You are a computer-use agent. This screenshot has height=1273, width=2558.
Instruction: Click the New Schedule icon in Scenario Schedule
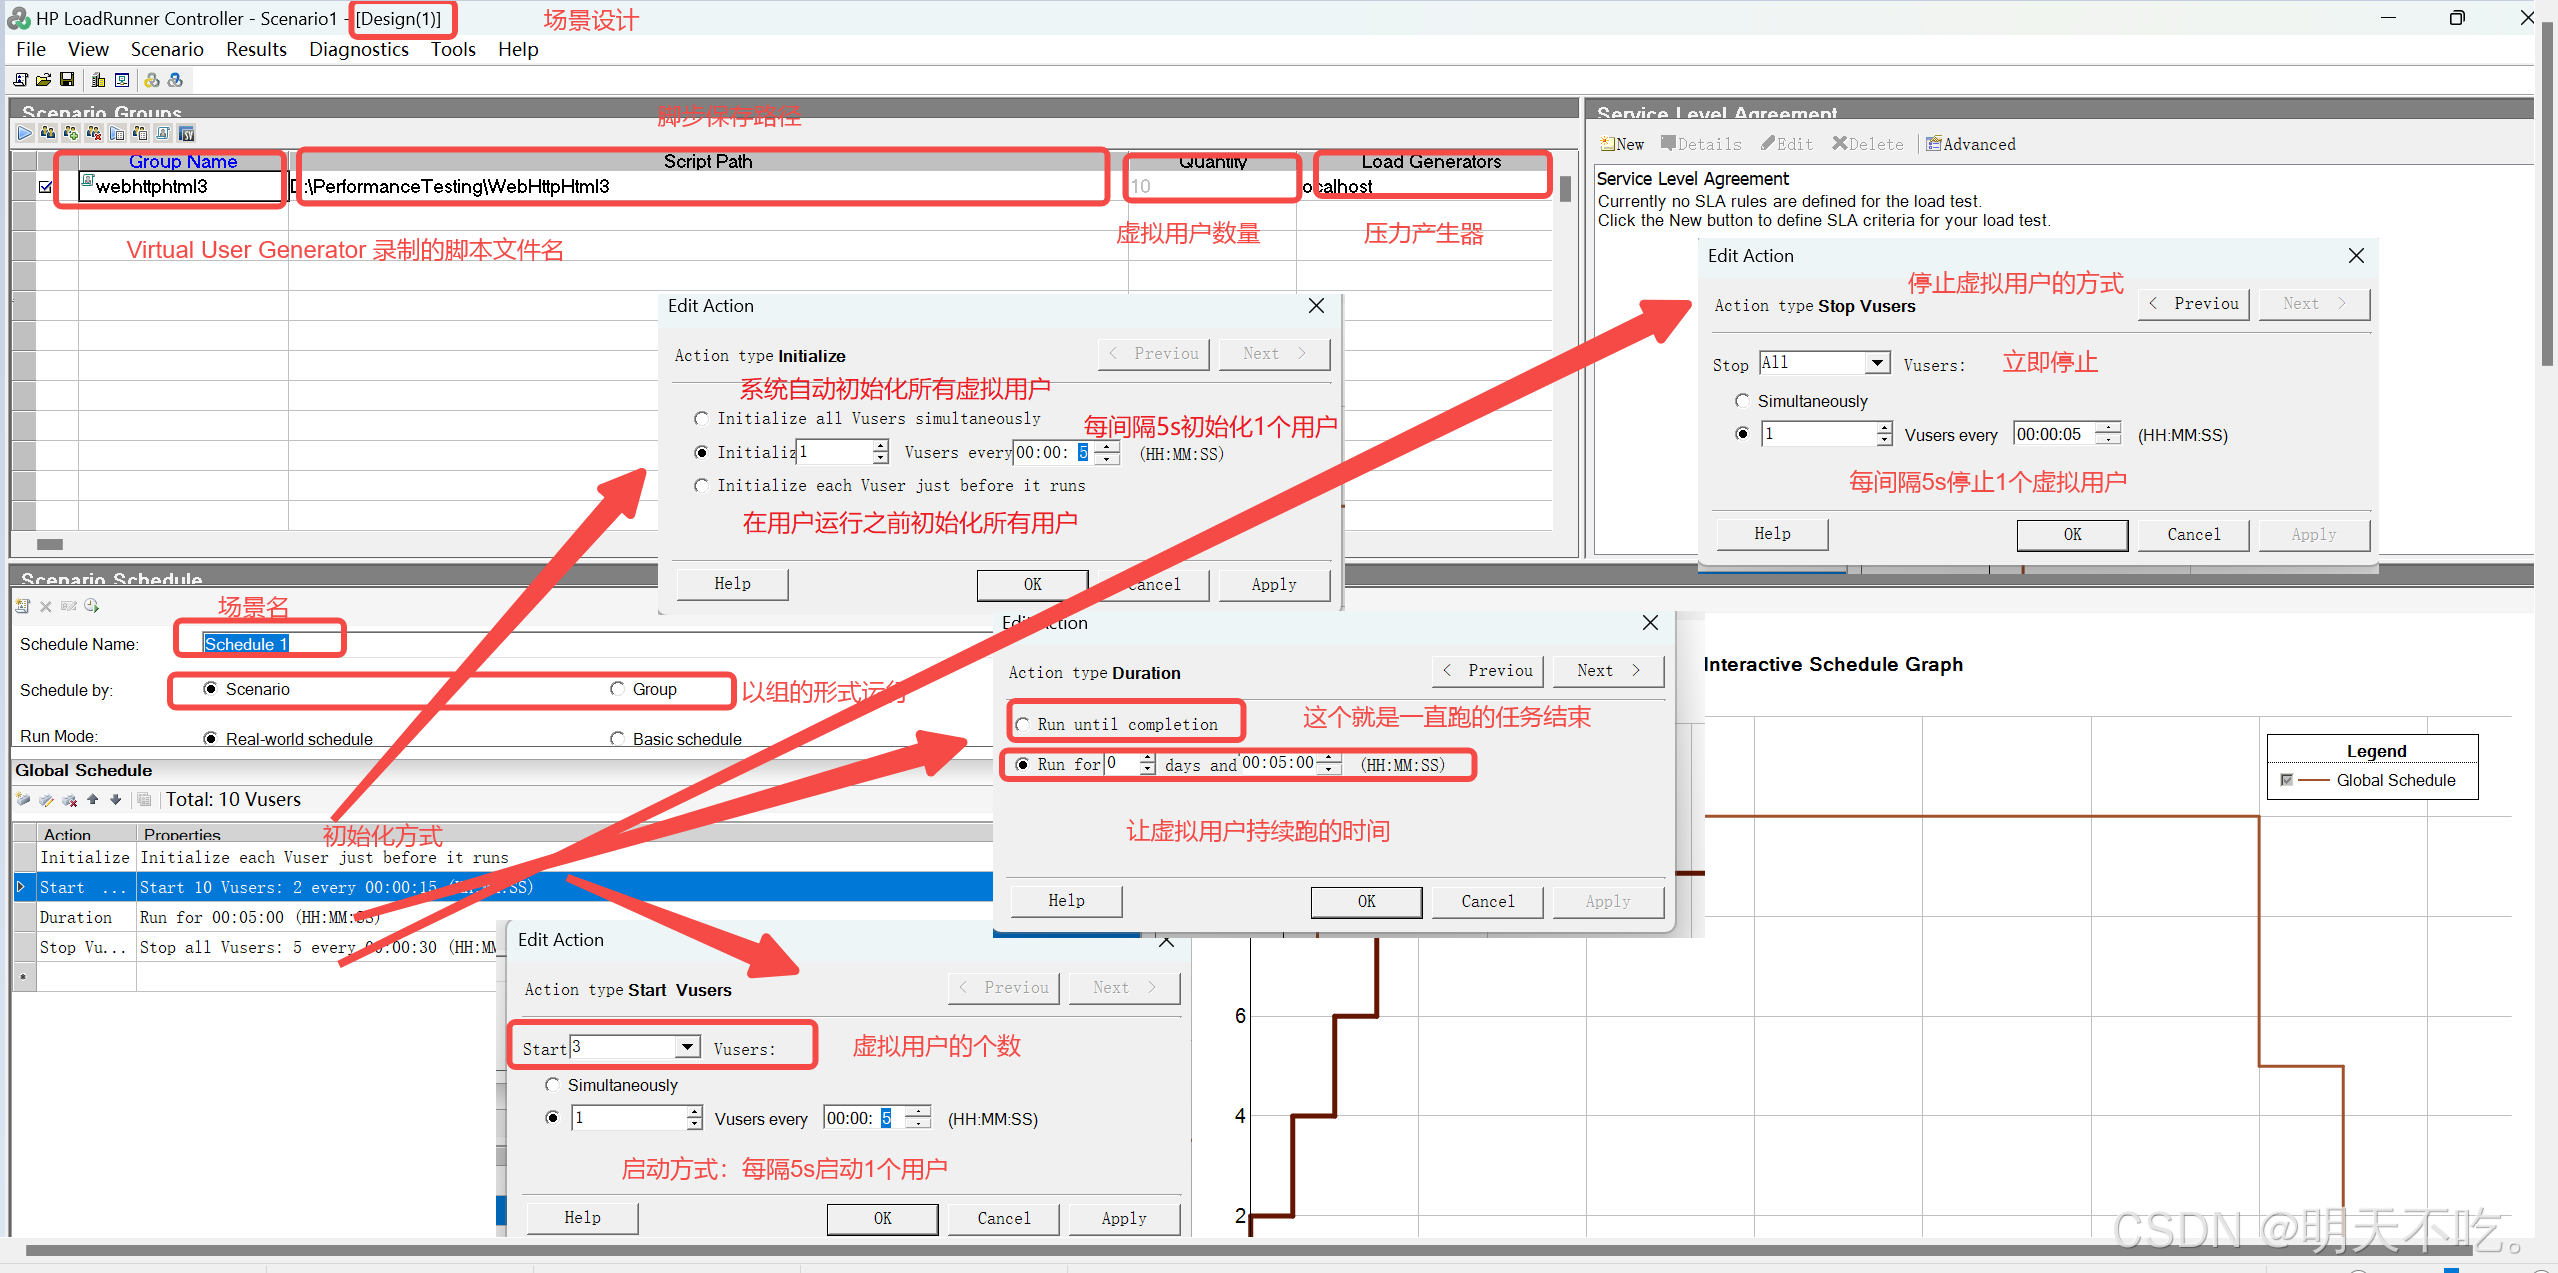(x=23, y=606)
